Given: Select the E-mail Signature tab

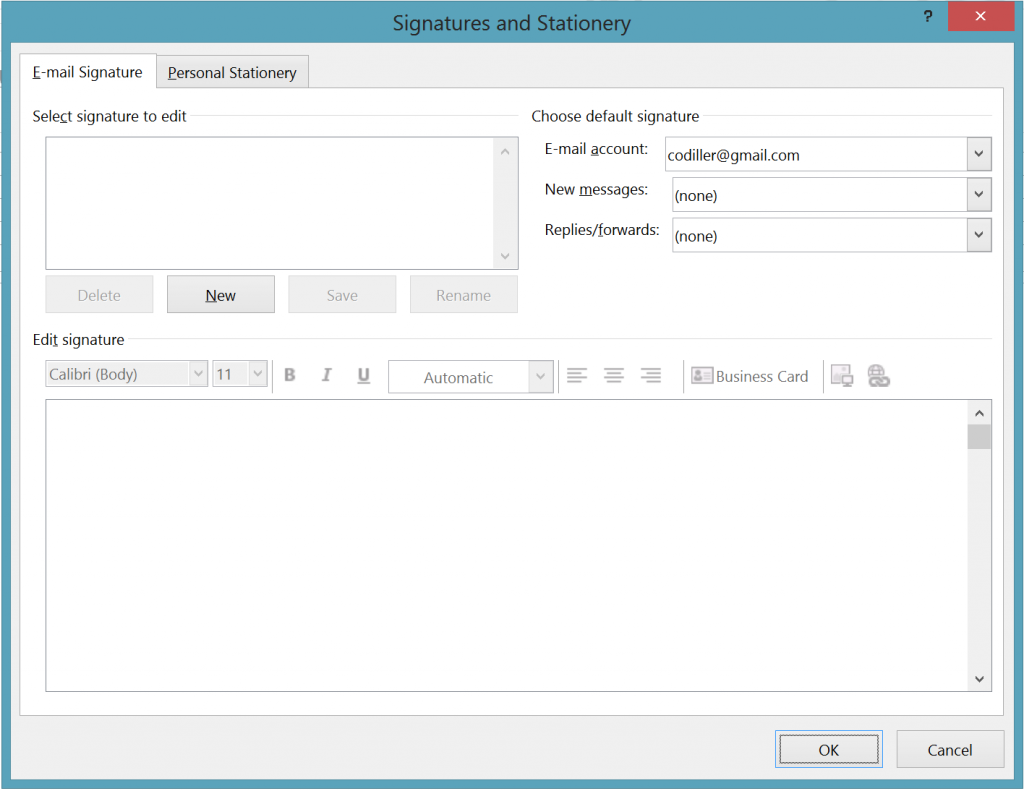Looking at the screenshot, I should [x=87, y=71].
